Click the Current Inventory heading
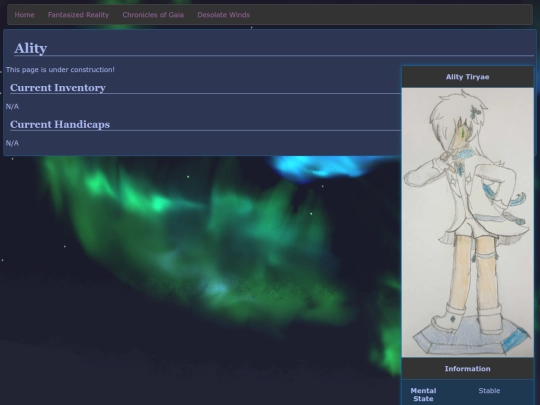The width and height of the screenshot is (540, 405). coord(58,87)
